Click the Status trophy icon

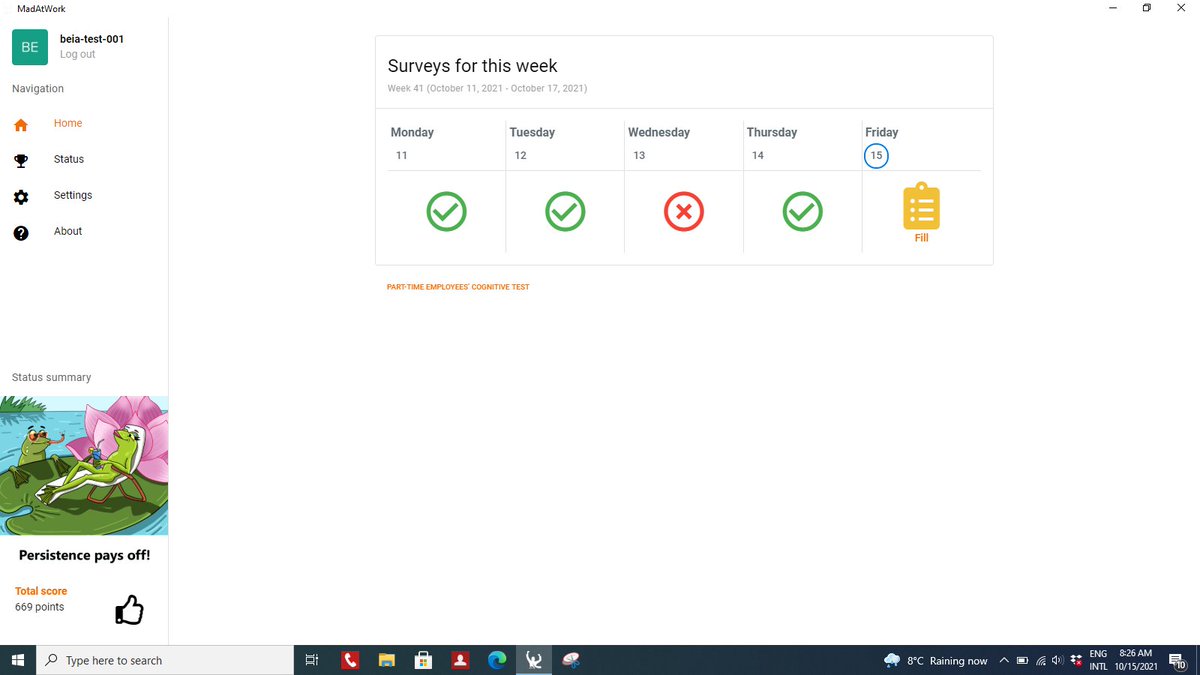[21, 161]
